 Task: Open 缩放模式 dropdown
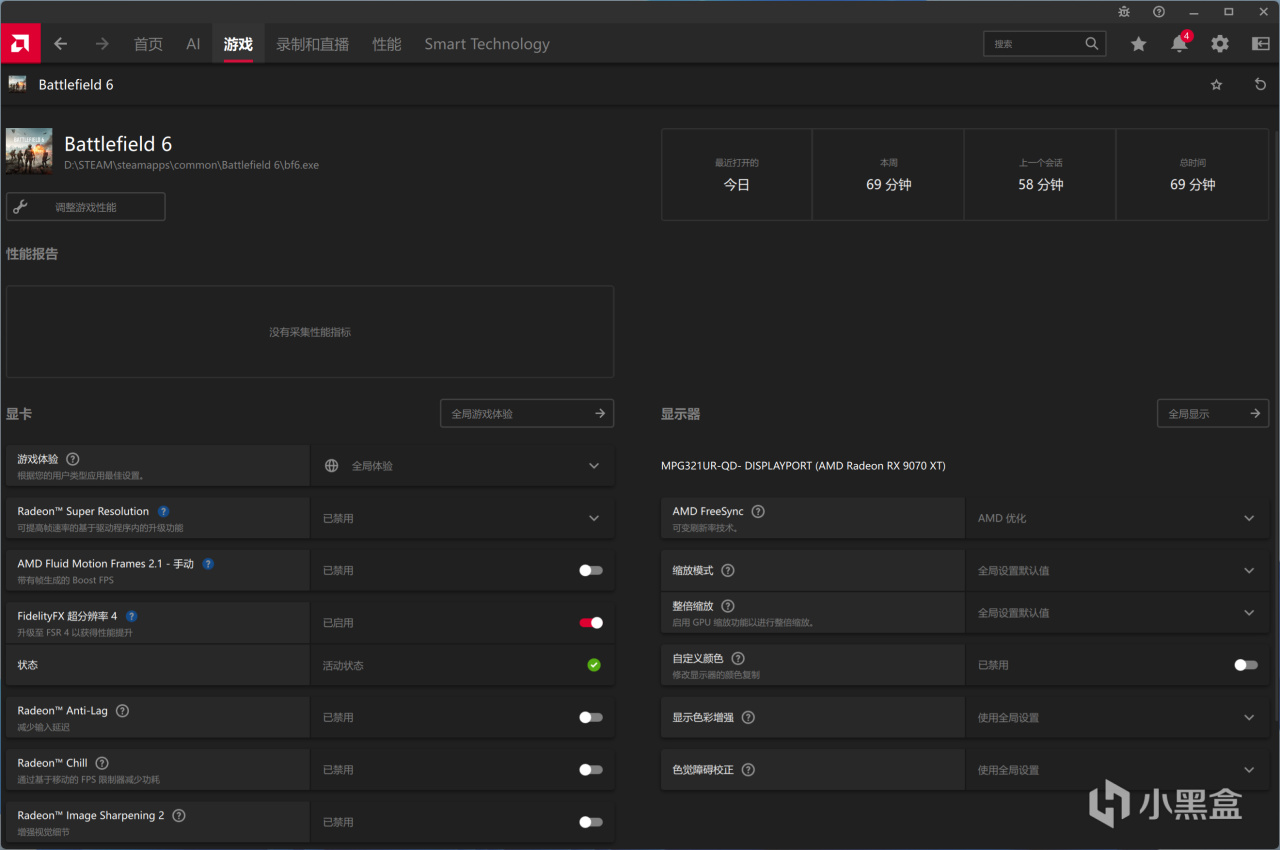coord(1117,570)
